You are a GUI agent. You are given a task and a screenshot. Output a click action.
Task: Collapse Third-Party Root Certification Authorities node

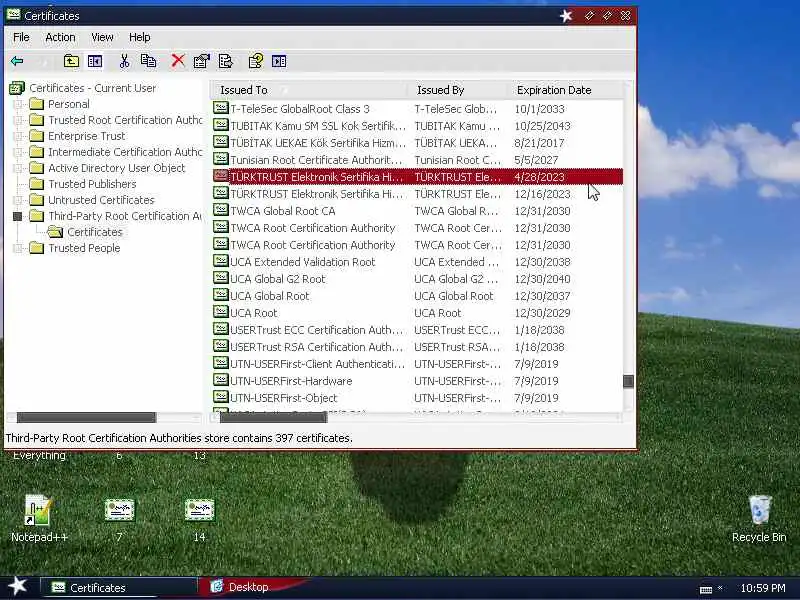click(x=18, y=216)
